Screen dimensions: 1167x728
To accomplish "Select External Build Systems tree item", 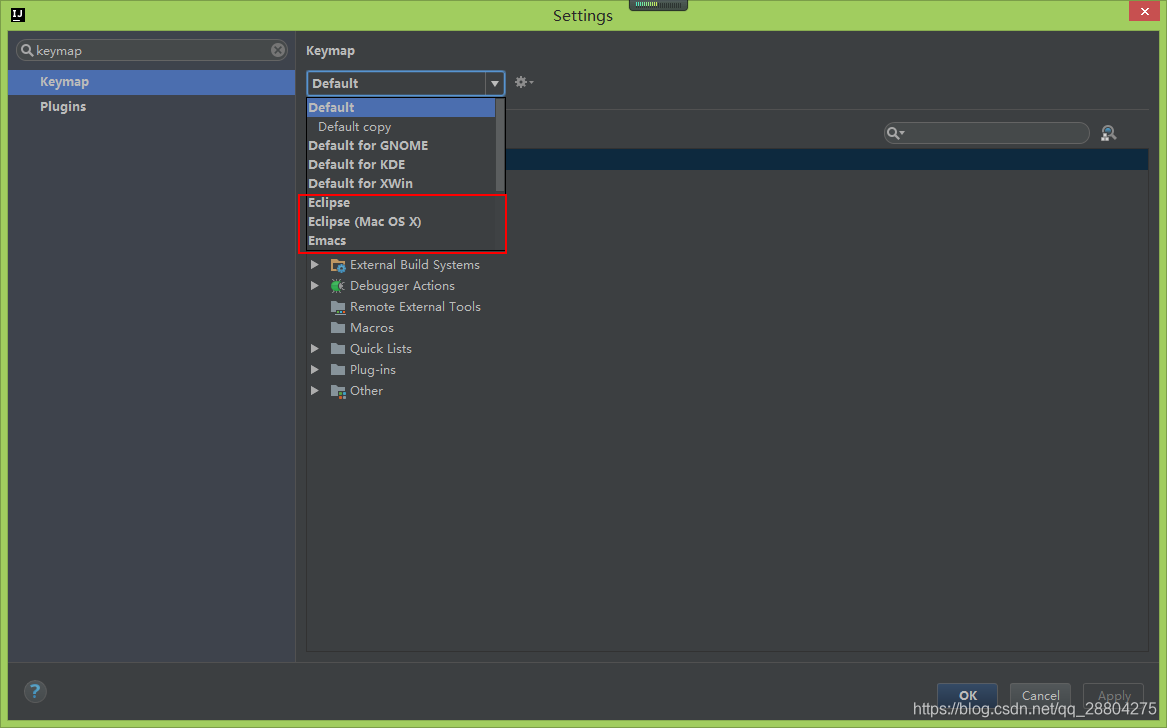I will click(x=415, y=265).
